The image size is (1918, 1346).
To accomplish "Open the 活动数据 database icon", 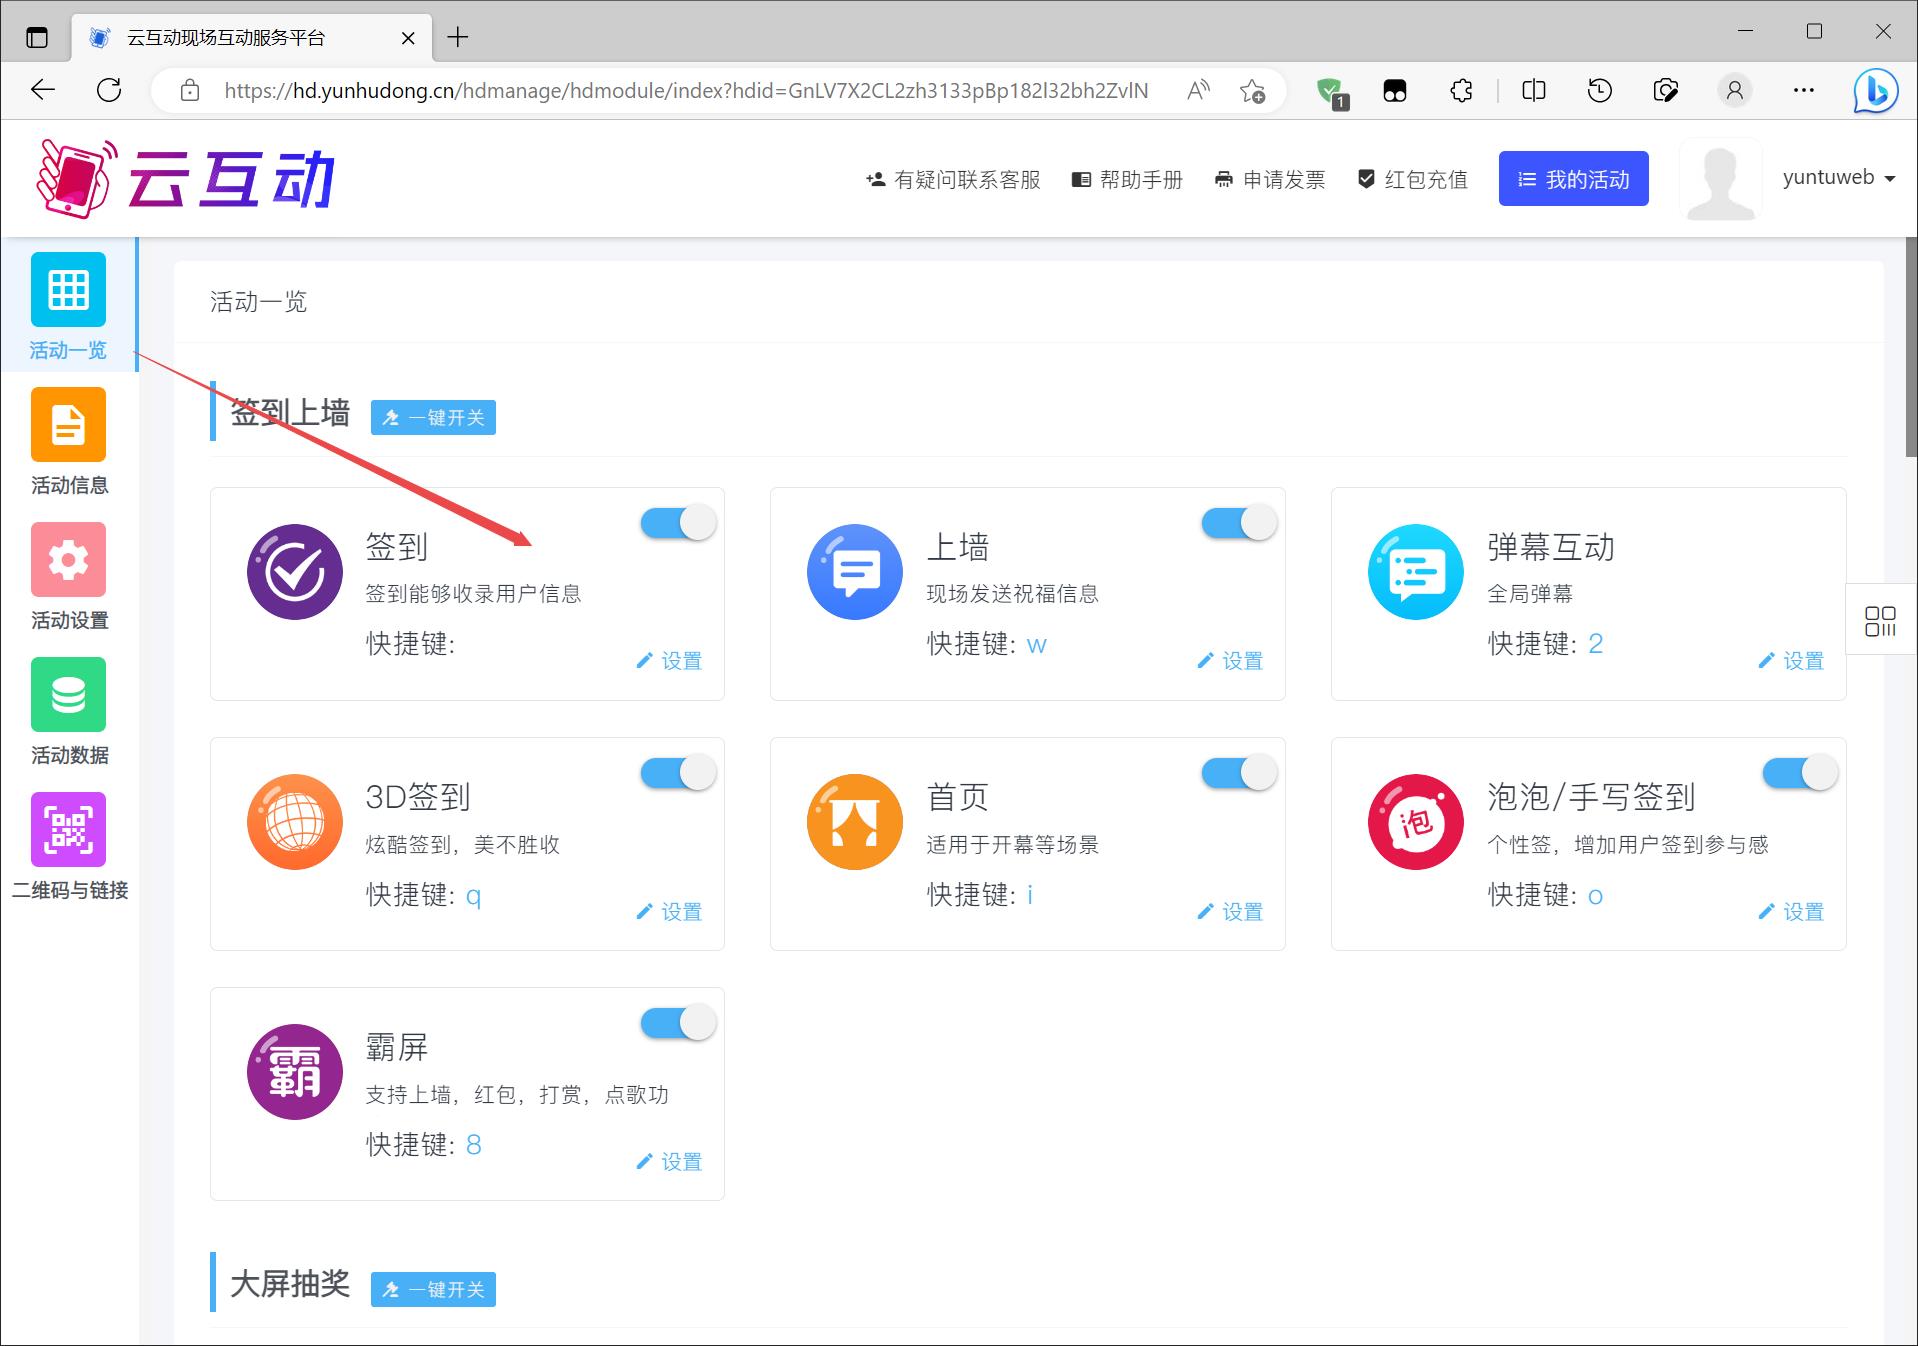I will coord(68,695).
